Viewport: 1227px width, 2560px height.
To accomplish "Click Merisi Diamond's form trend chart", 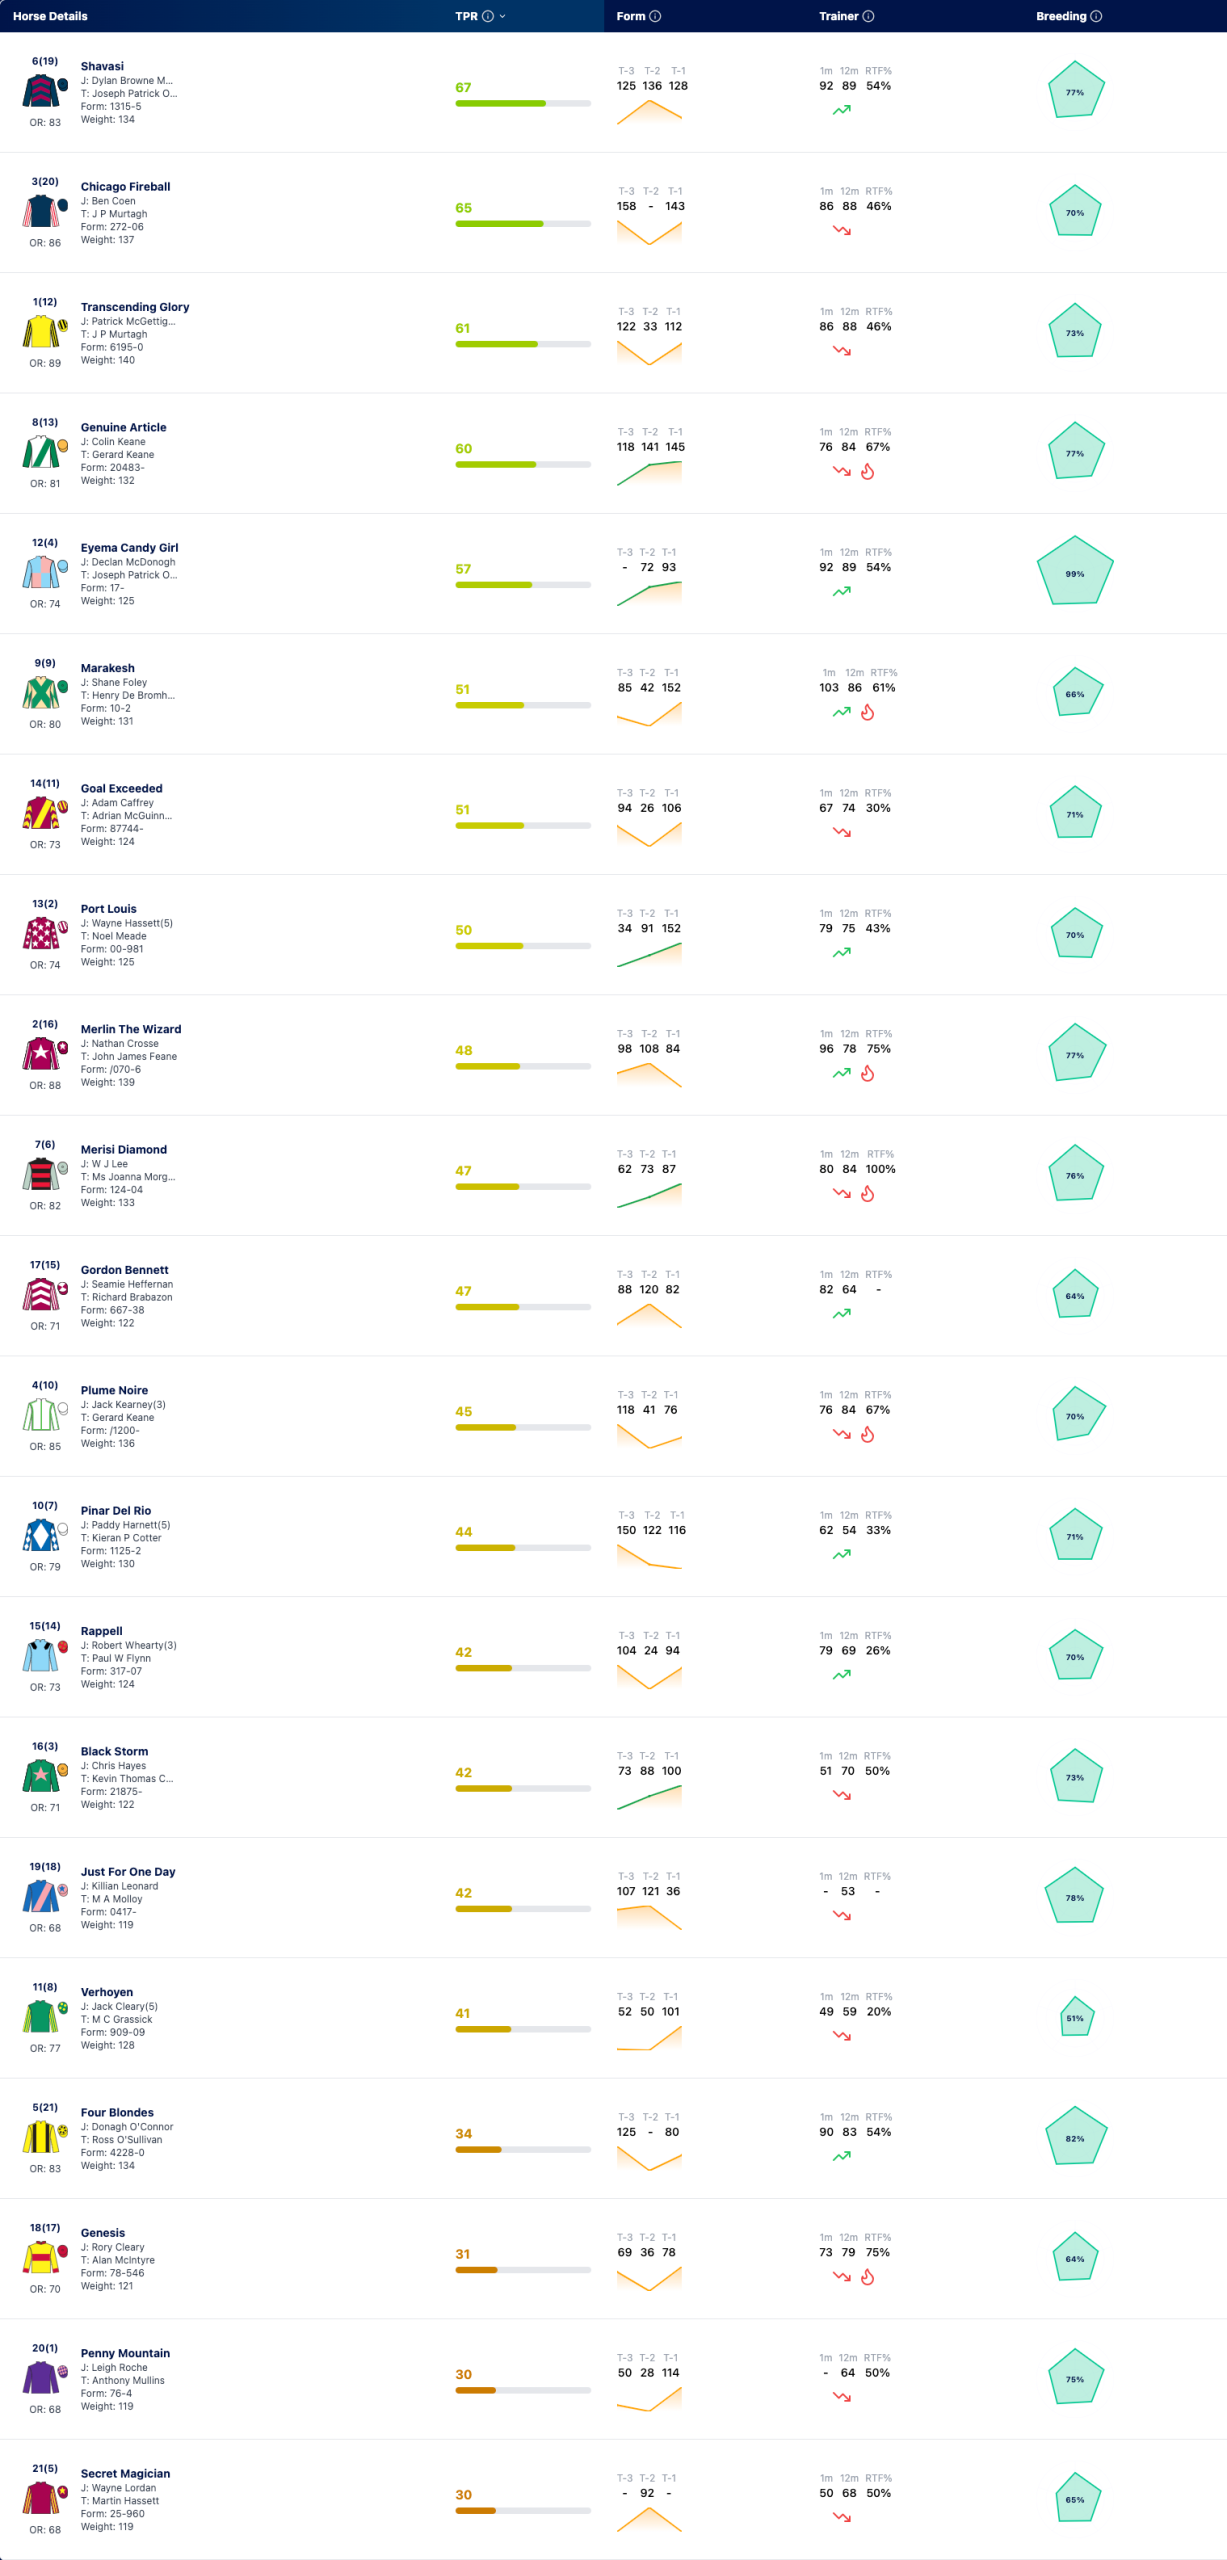I will pos(650,1195).
